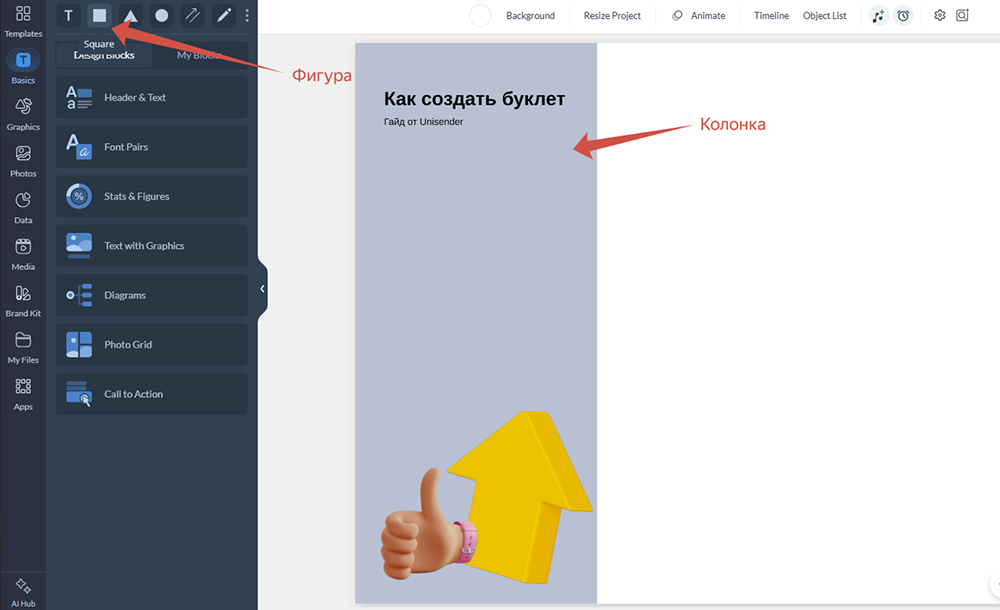
Task: Click the add audio music icon
Action: pyautogui.click(x=879, y=16)
